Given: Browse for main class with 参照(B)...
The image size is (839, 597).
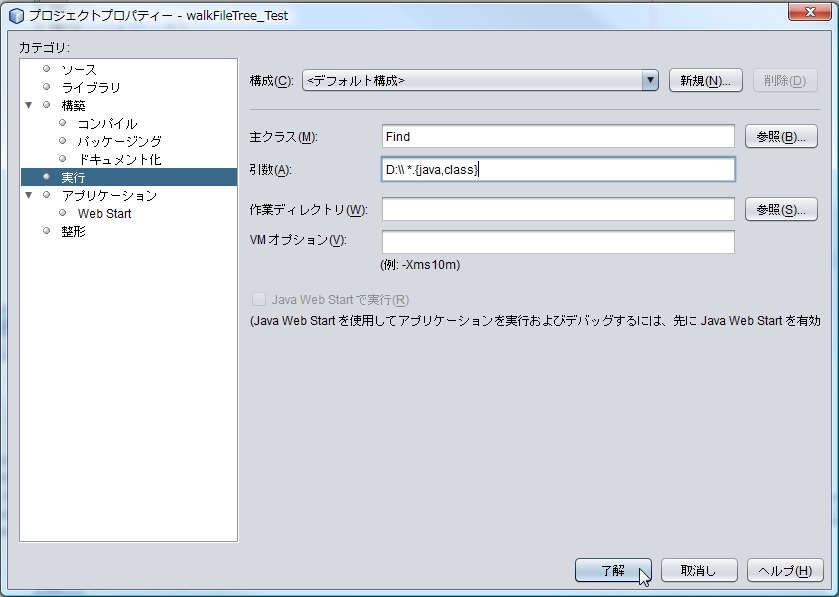Looking at the screenshot, I should point(781,137).
